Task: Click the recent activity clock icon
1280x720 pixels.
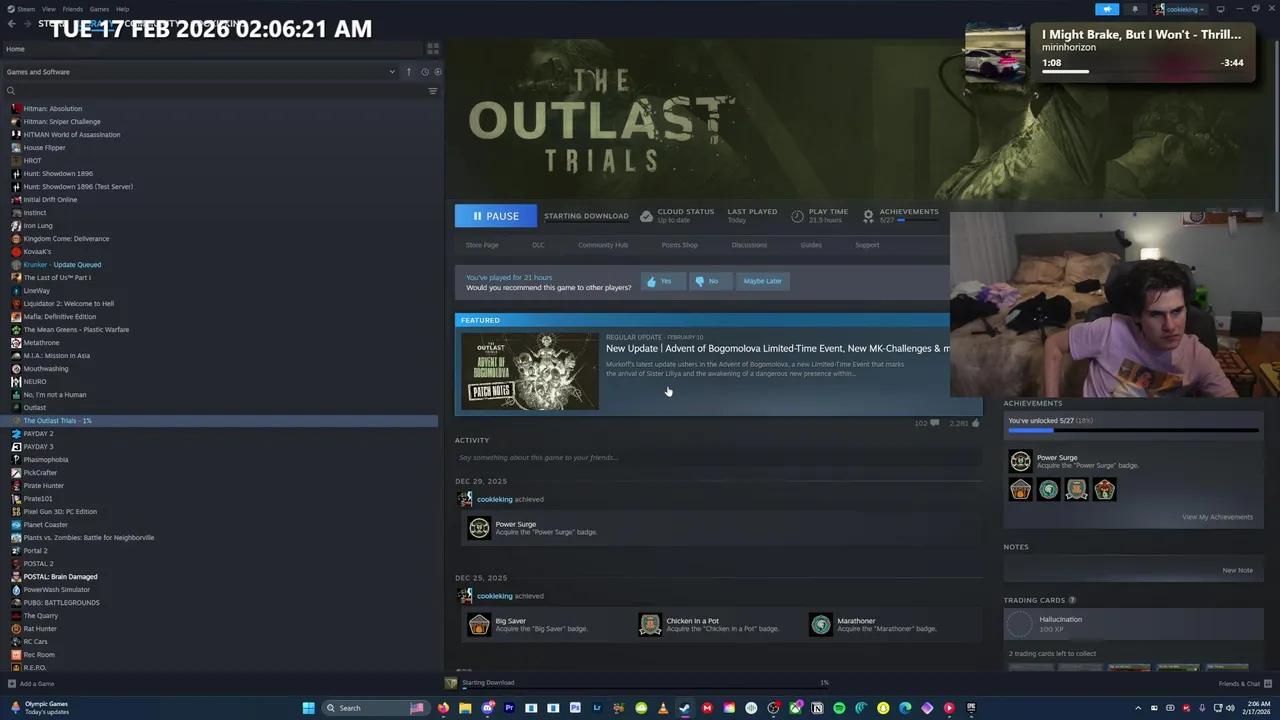Action: (x=425, y=72)
